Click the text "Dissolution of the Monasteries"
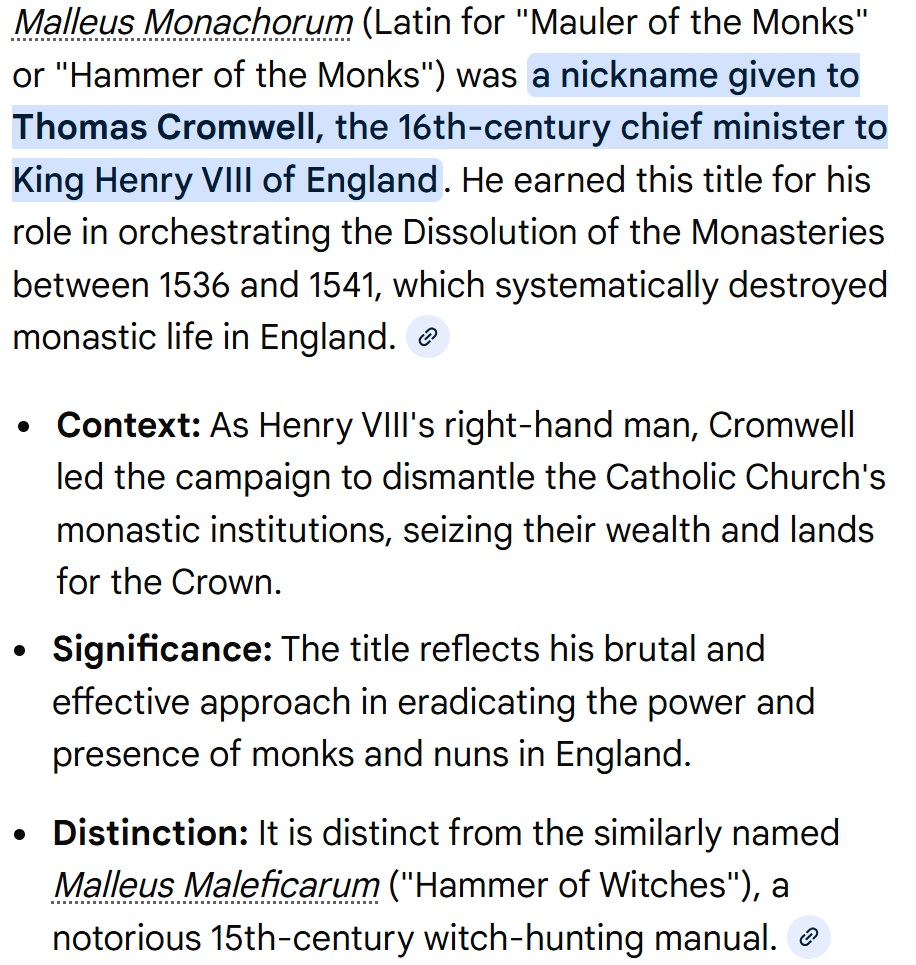 pos(643,233)
